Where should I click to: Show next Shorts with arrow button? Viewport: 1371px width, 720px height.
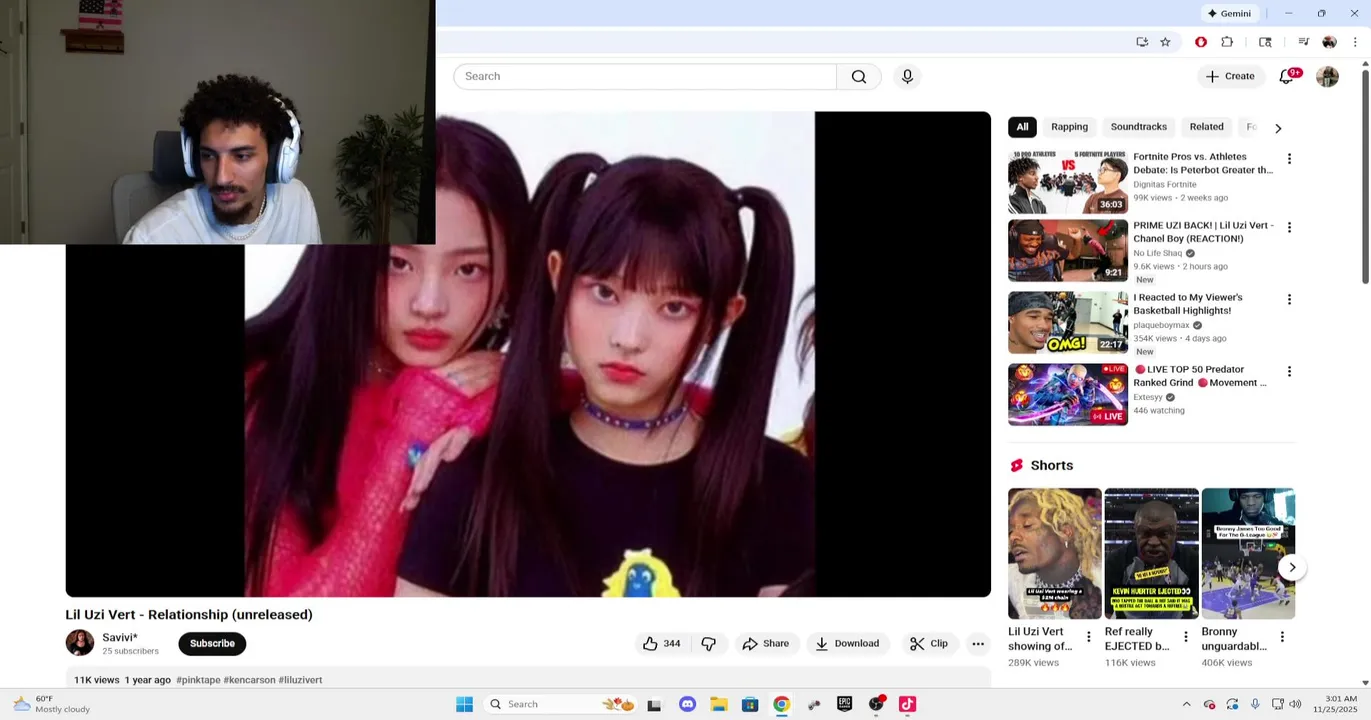coord(1292,568)
